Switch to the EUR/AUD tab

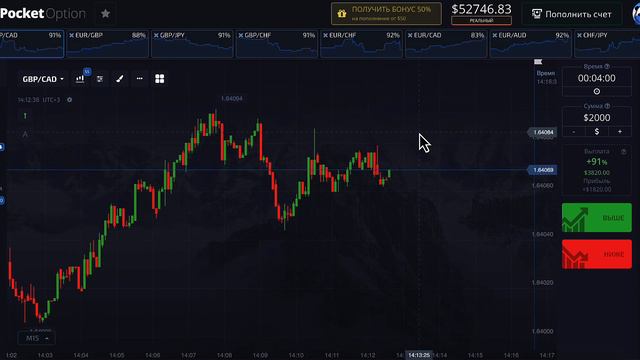click(531, 43)
